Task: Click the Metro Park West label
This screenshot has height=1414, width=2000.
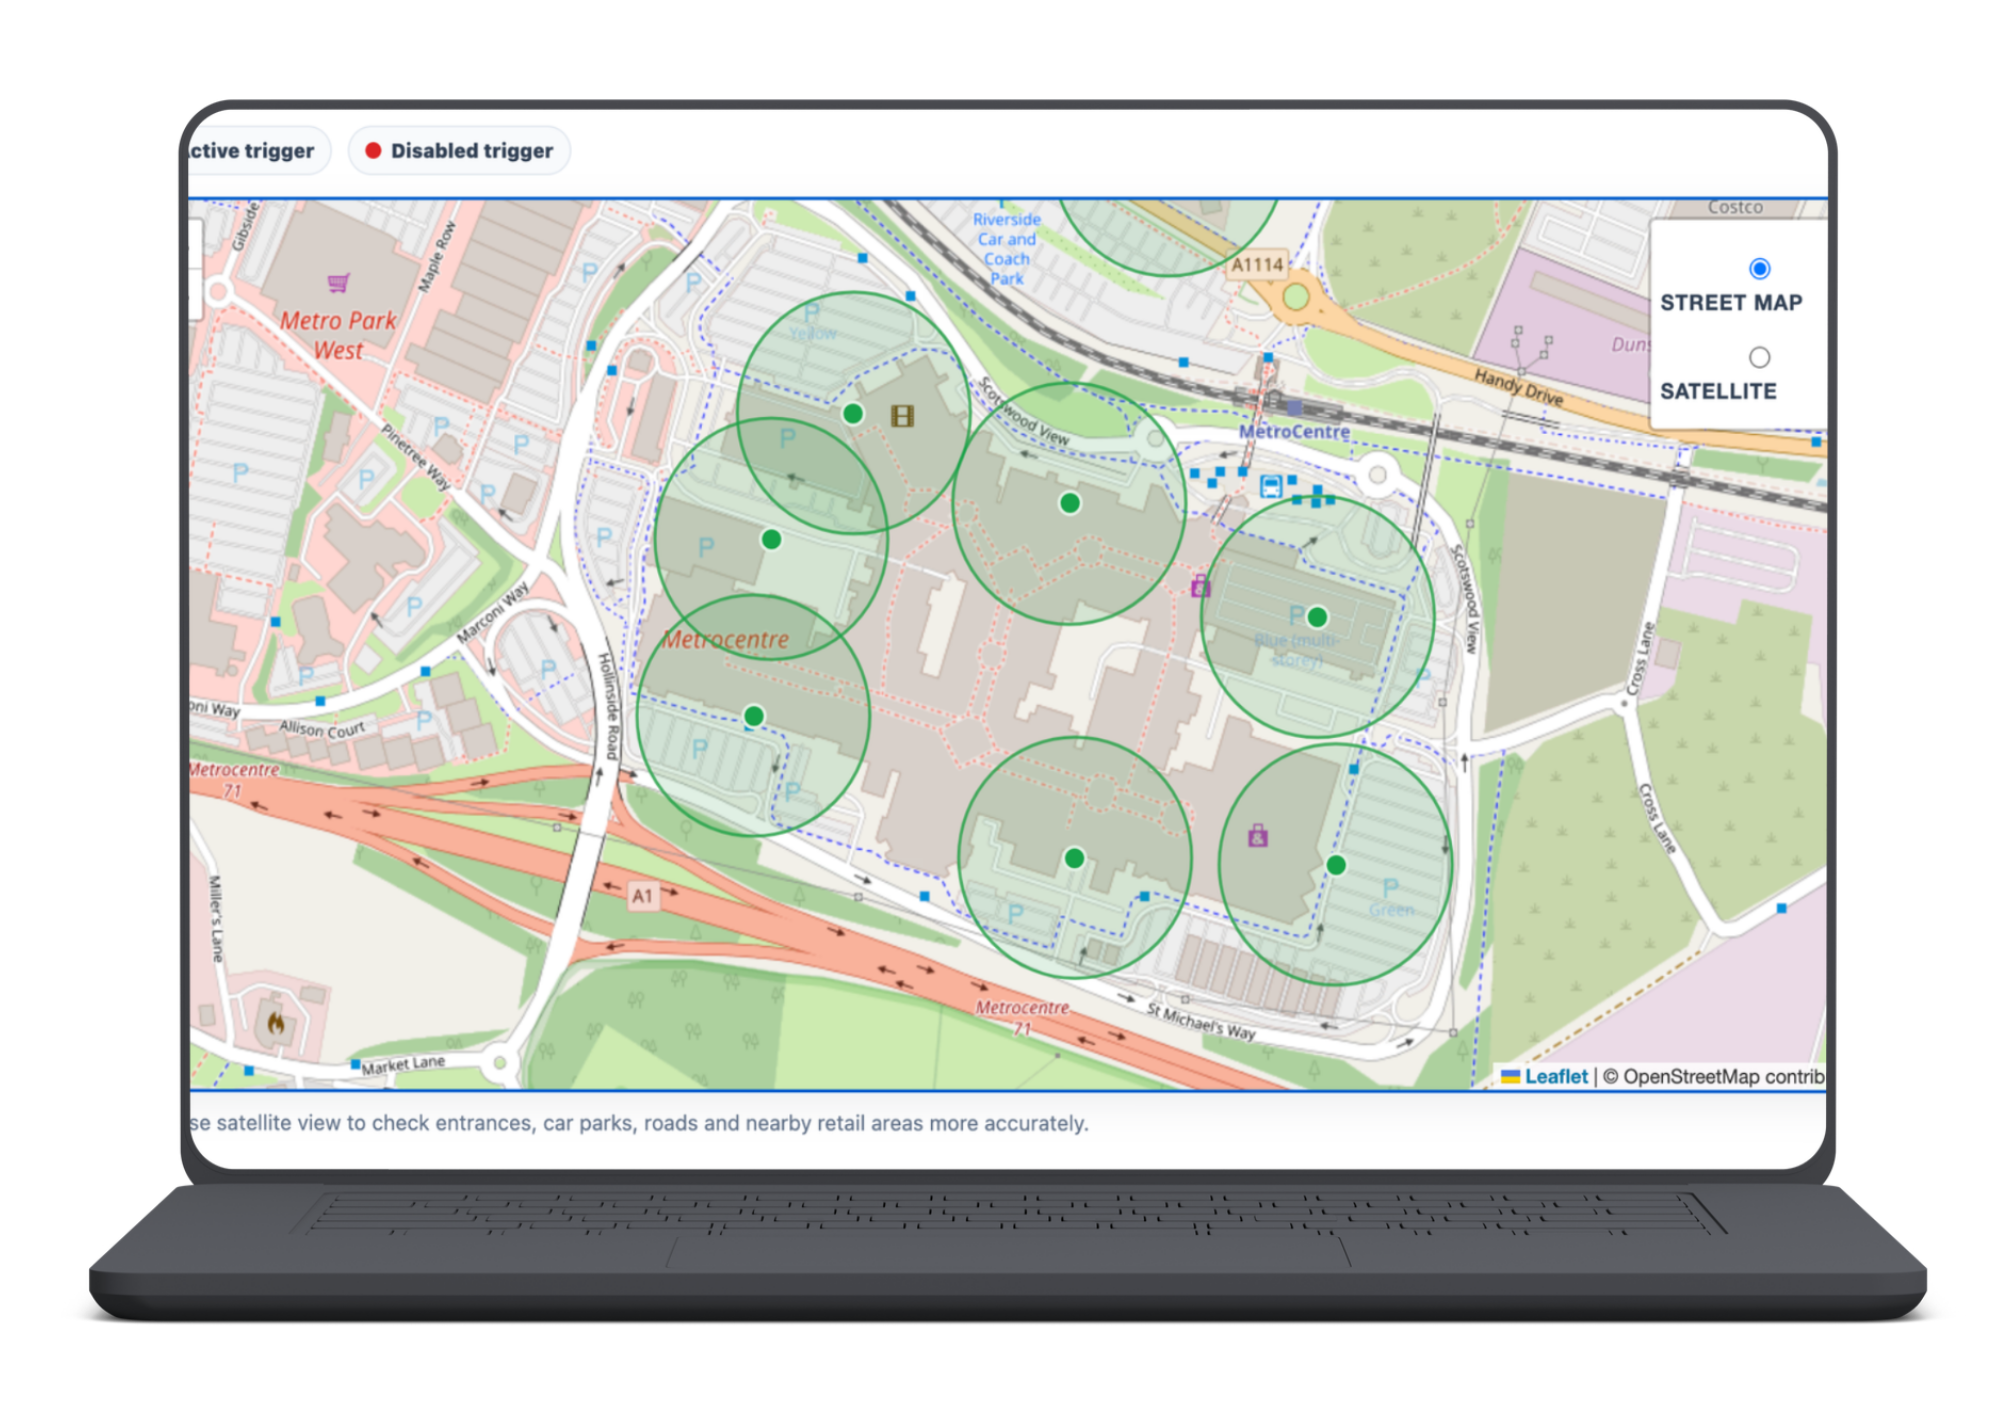Action: (x=338, y=336)
